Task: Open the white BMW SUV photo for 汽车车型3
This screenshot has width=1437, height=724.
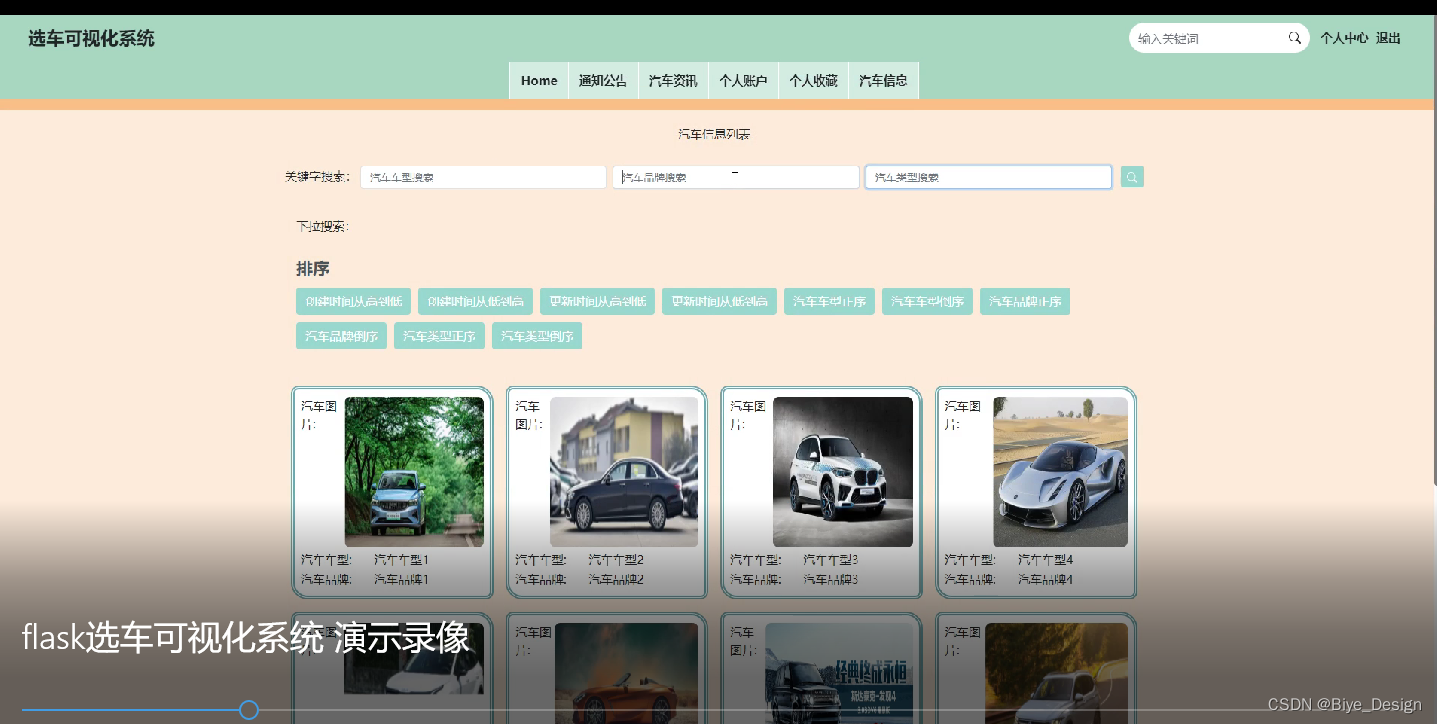Action: point(843,472)
